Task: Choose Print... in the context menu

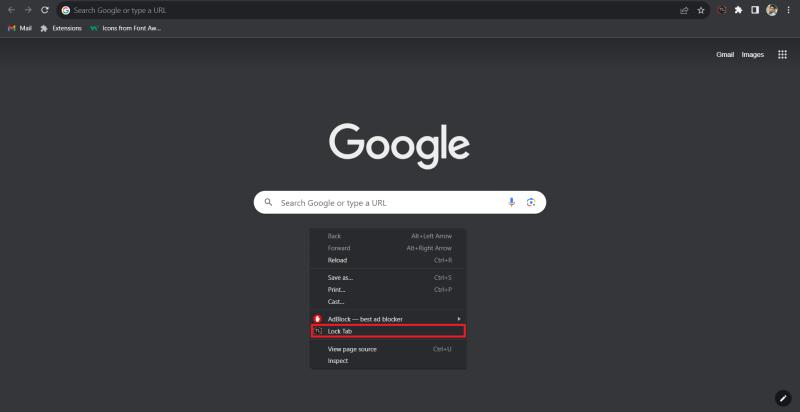Action: 388,290
